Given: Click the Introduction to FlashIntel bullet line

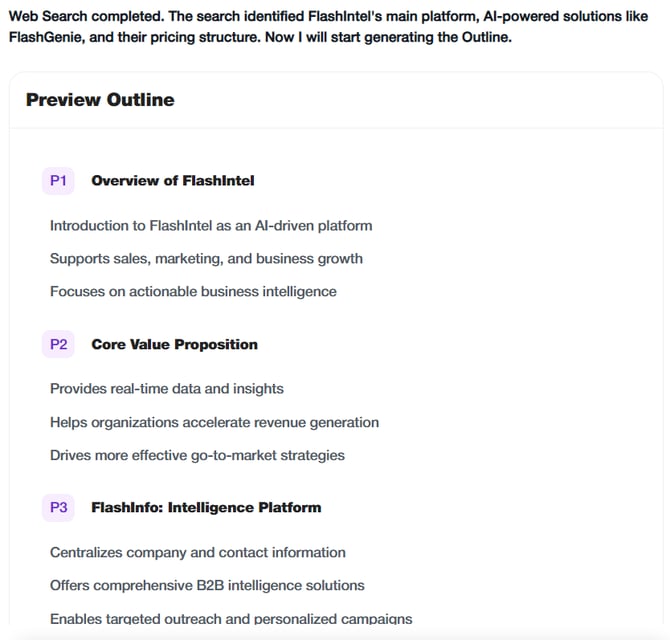Looking at the screenshot, I should click(211, 226).
